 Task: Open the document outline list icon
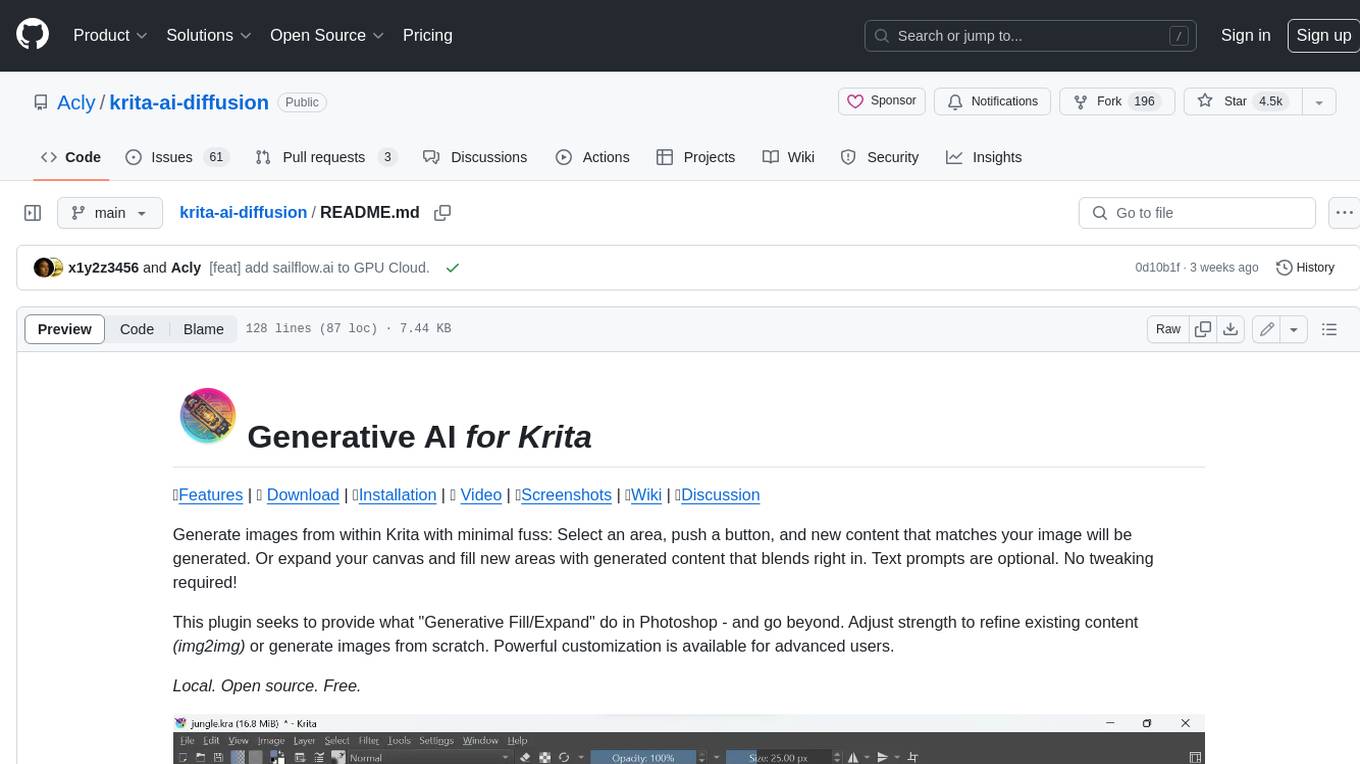click(x=1329, y=329)
